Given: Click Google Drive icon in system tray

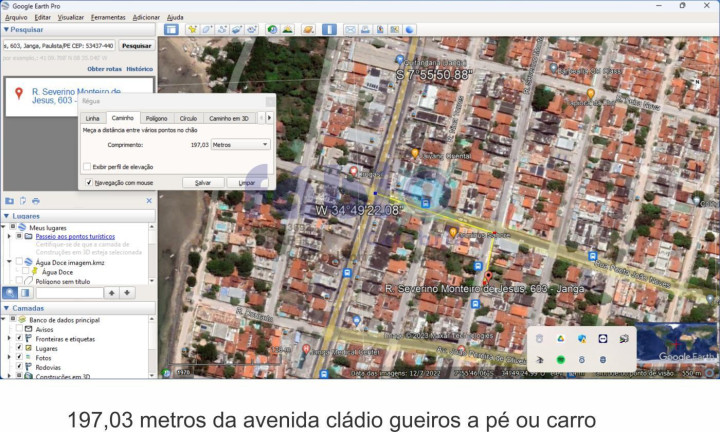Looking at the screenshot, I should [560, 339].
